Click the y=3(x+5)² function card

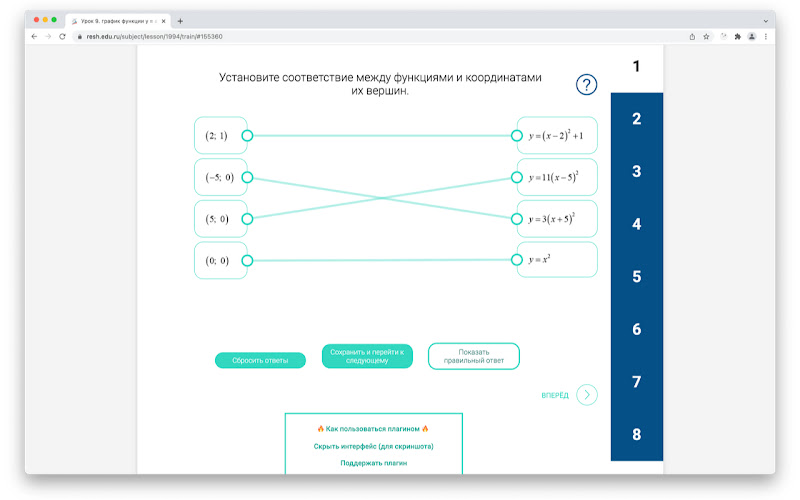(x=557, y=219)
